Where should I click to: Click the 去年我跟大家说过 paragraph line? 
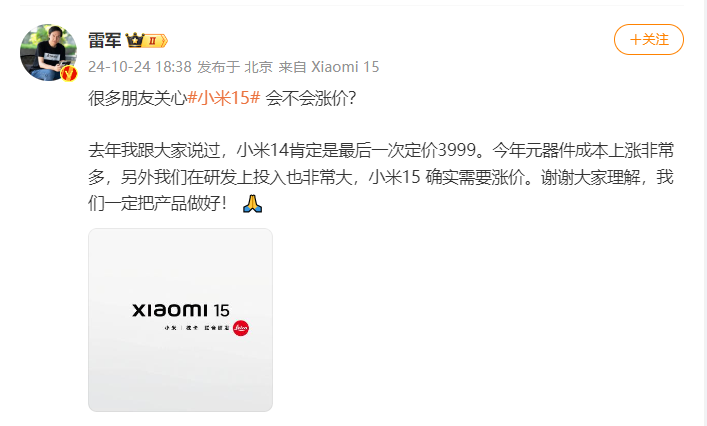(381, 150)
